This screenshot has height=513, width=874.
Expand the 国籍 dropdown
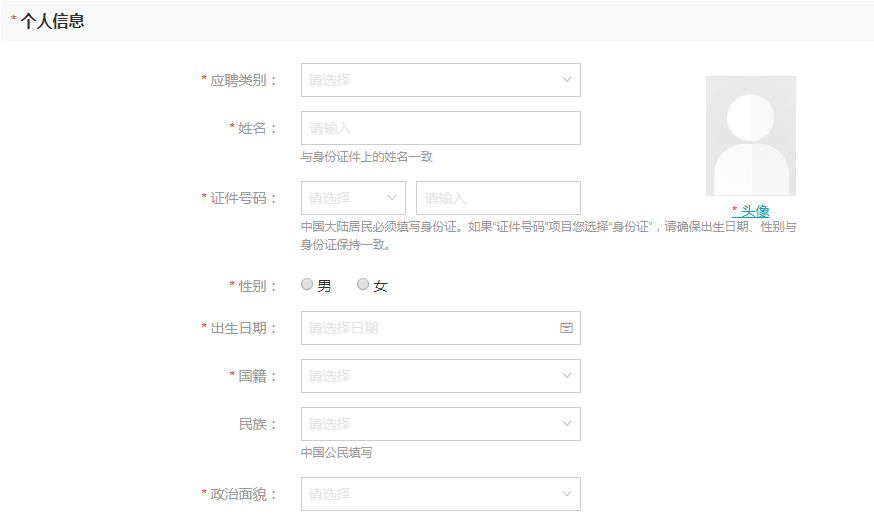[440, 376]
